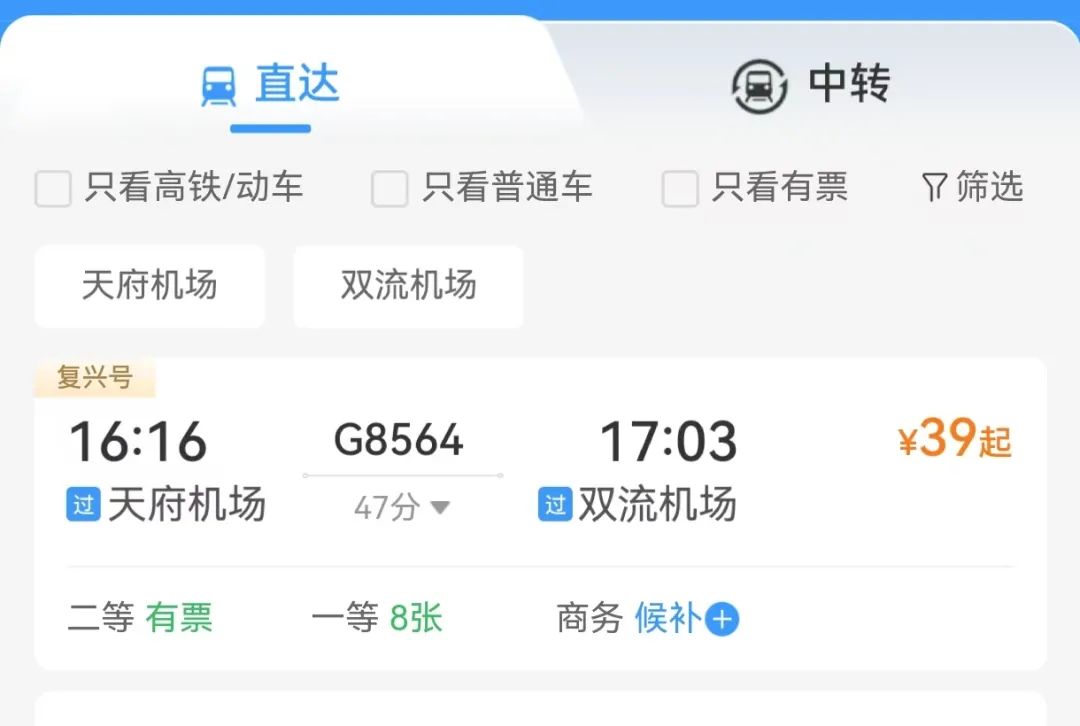Click the funnel filter icon
This screenshot has width=1080, height=726.
(x=934, y=187)
